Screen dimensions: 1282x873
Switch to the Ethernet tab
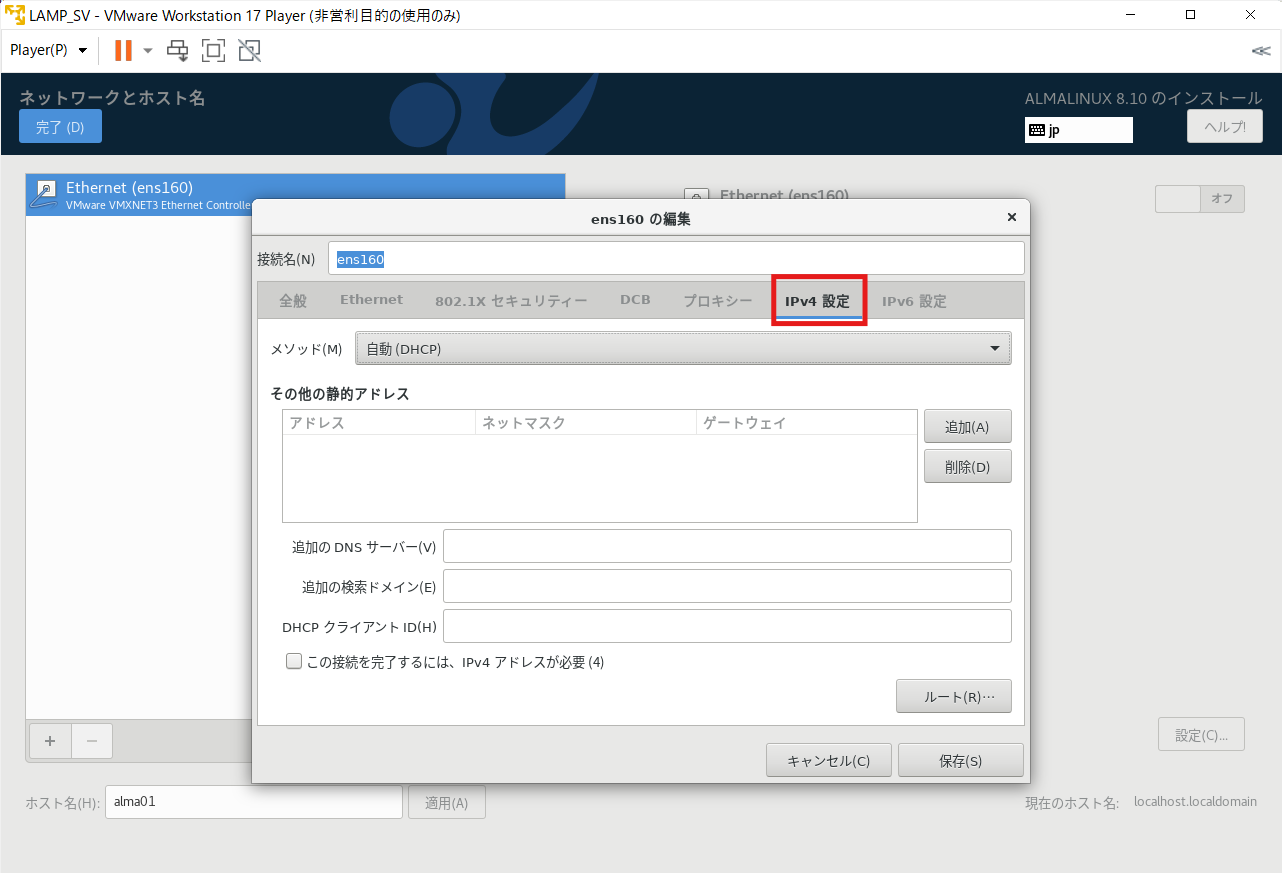coord(371,299)
